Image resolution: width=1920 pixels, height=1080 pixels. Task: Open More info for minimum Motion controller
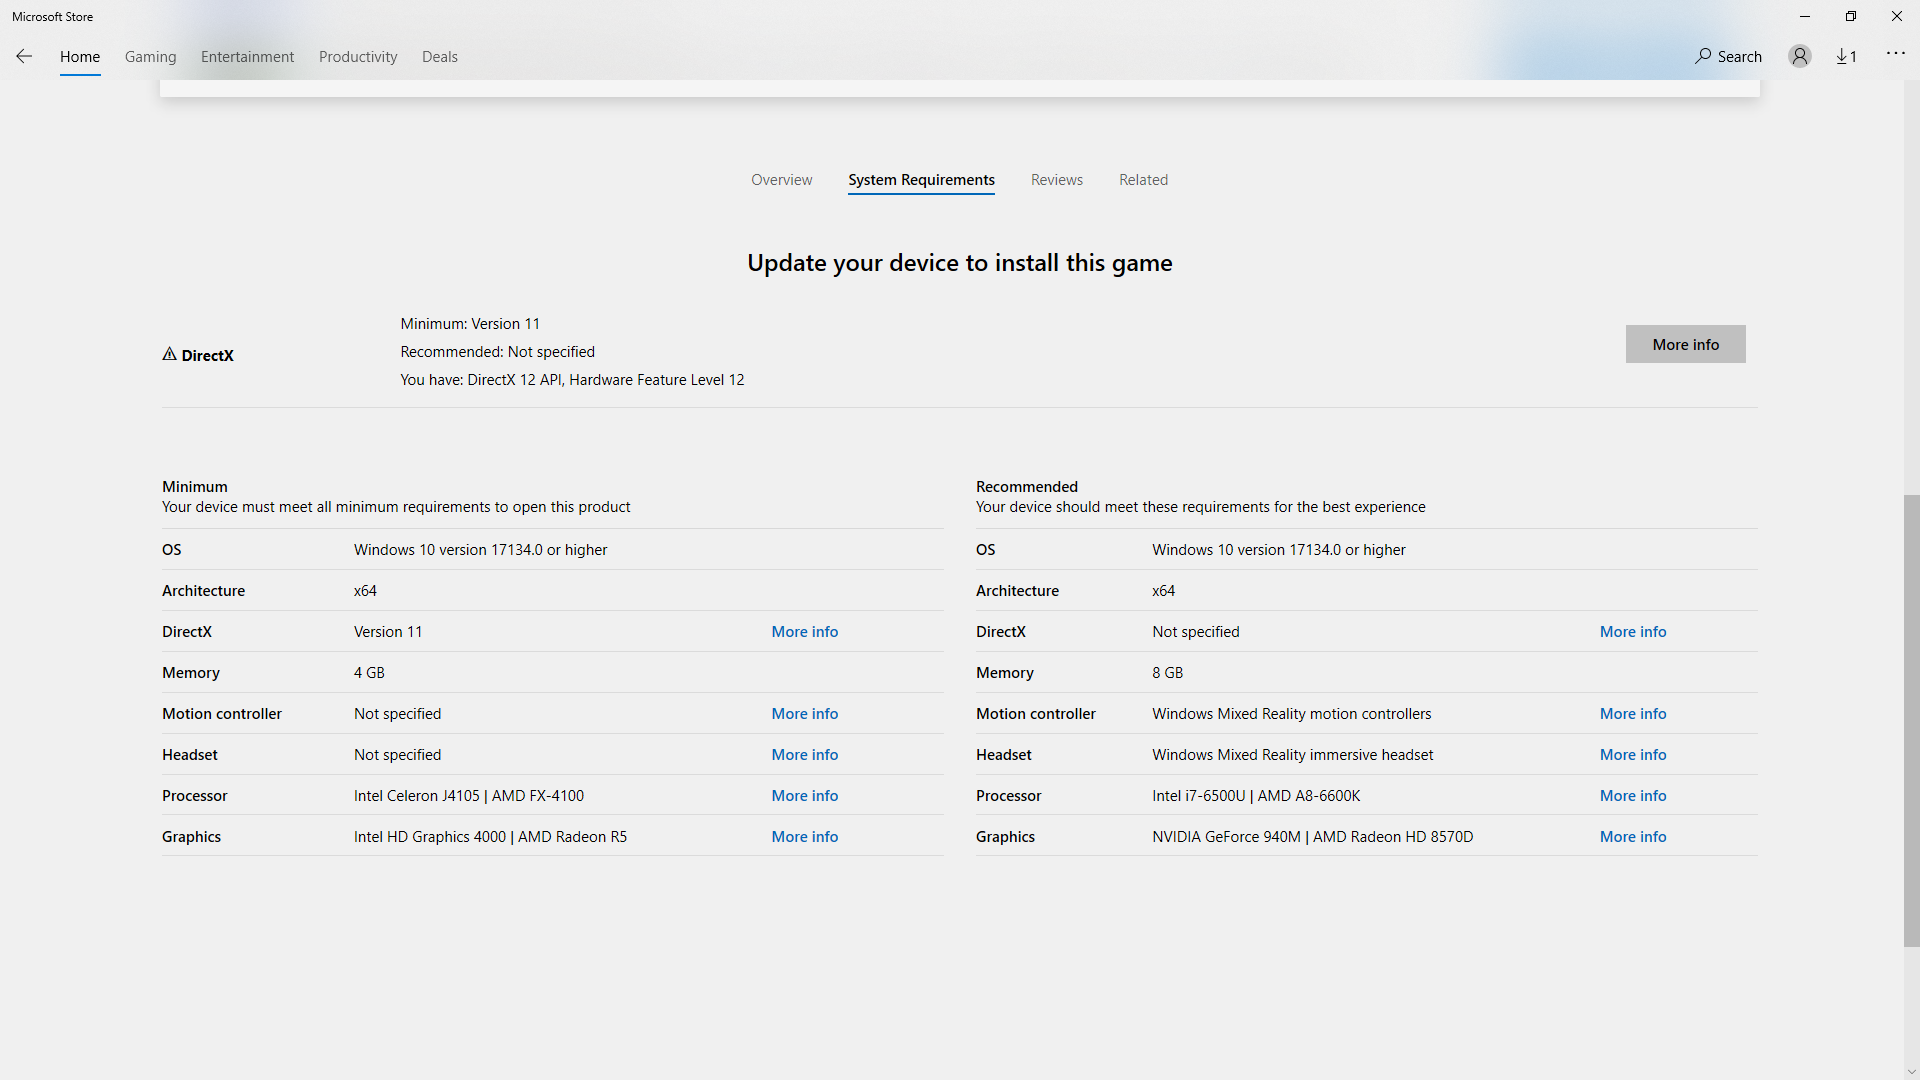(805, 714)
